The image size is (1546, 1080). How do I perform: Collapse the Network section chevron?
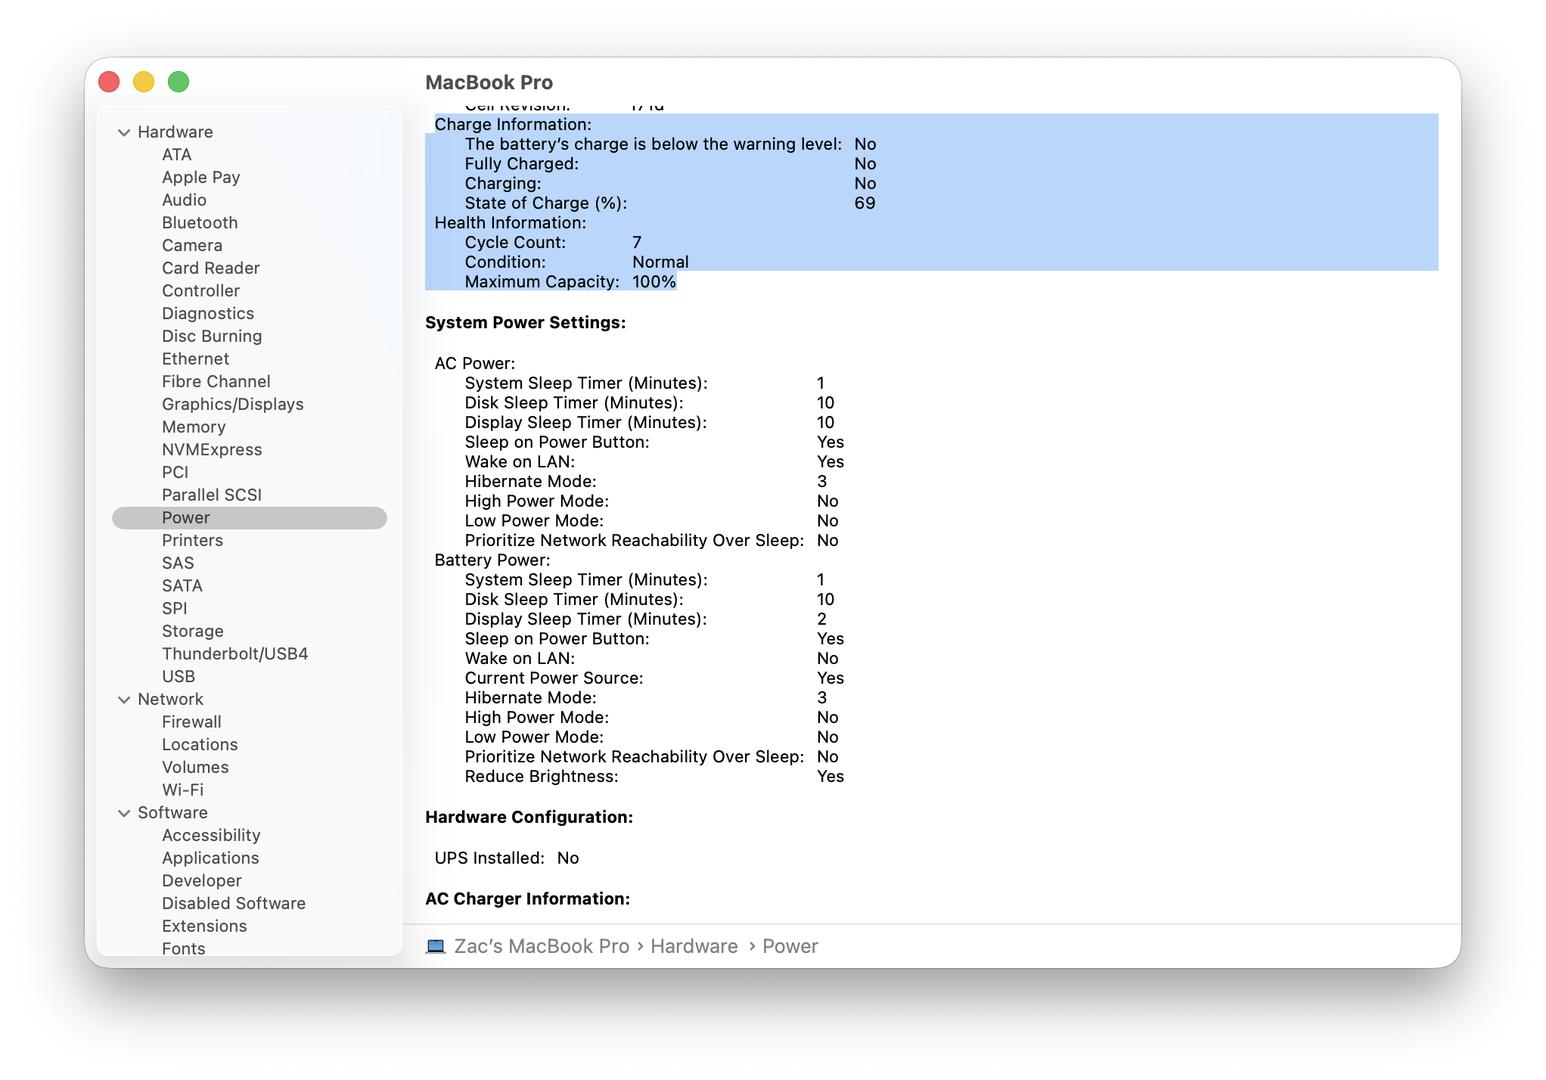124,700
